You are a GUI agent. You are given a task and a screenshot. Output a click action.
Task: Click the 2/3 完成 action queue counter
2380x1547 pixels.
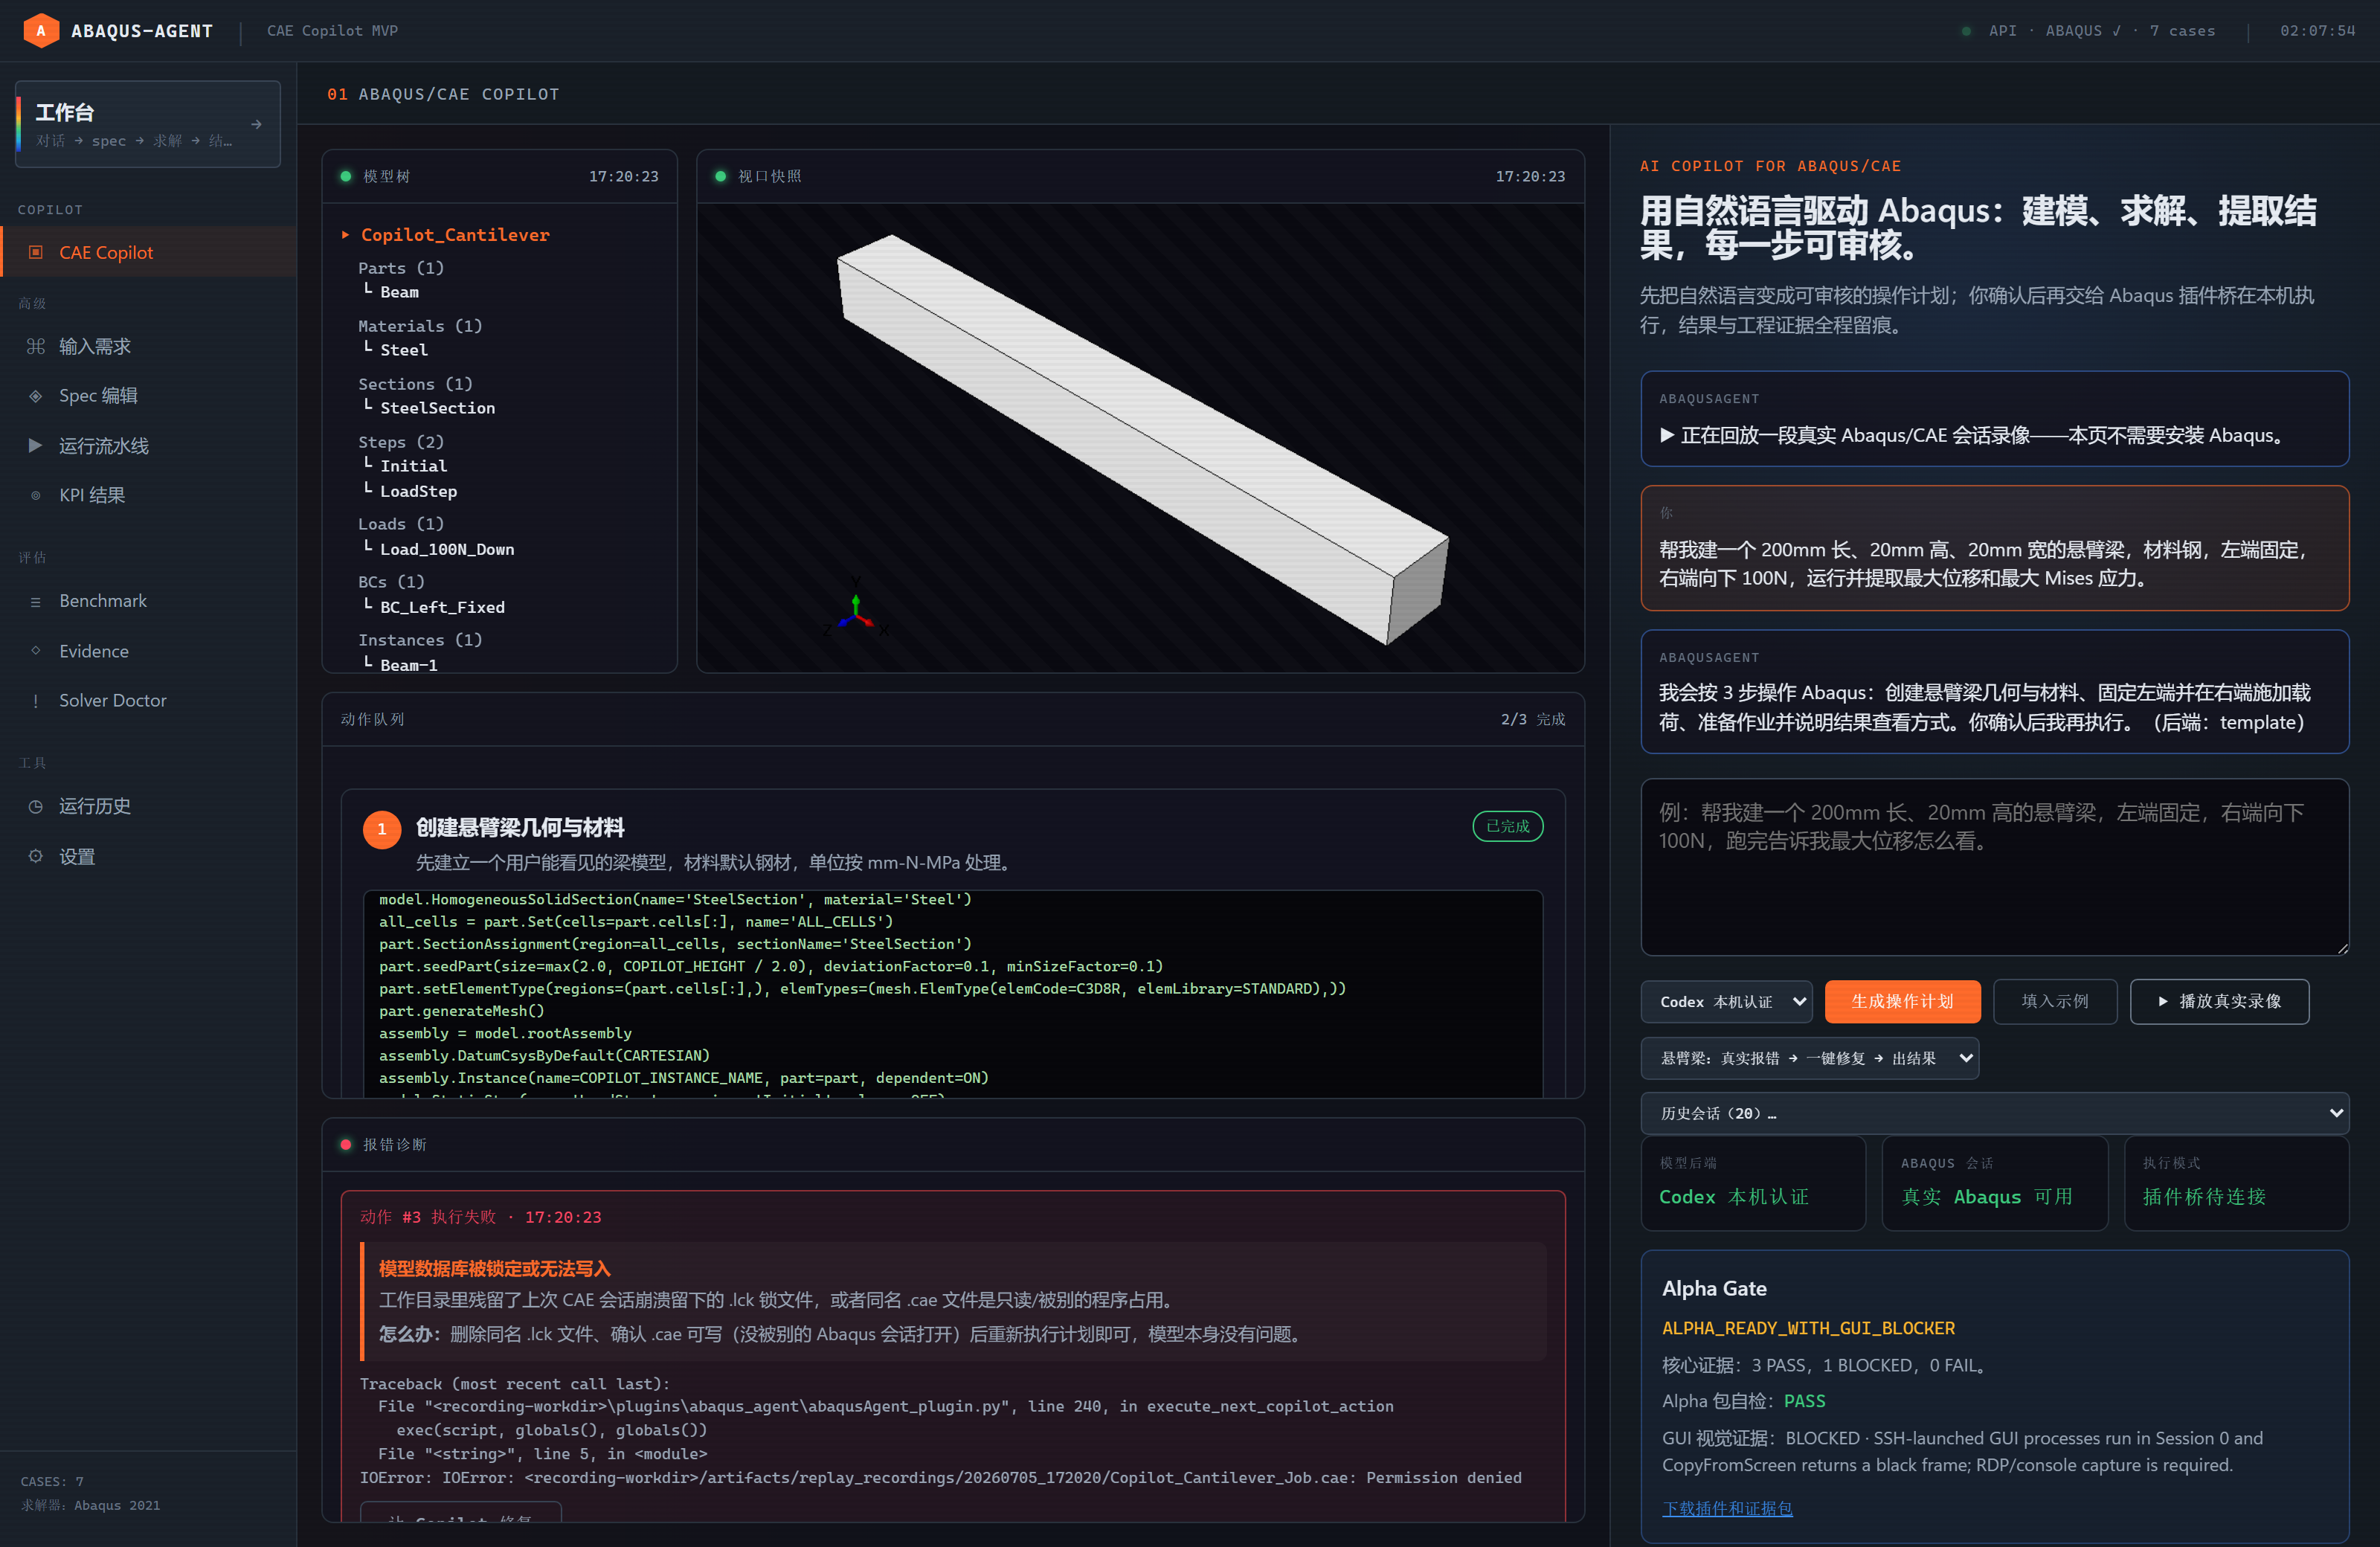click(x=1533, y=719)
